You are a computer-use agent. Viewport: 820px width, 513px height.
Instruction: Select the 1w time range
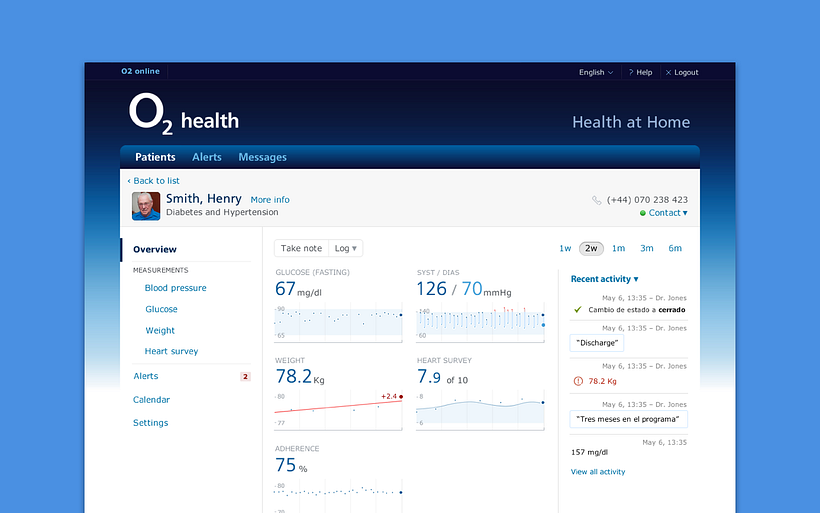565,248
